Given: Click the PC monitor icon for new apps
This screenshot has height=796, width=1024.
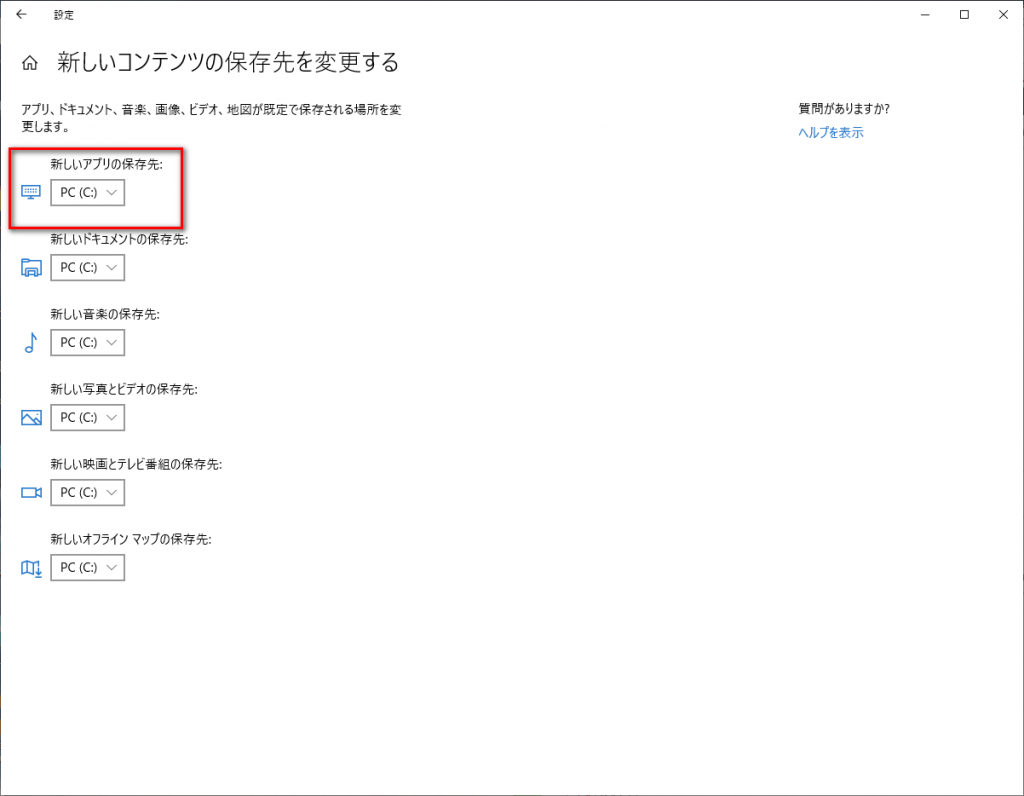Looking at the screenshot, I should click(31, 192).
